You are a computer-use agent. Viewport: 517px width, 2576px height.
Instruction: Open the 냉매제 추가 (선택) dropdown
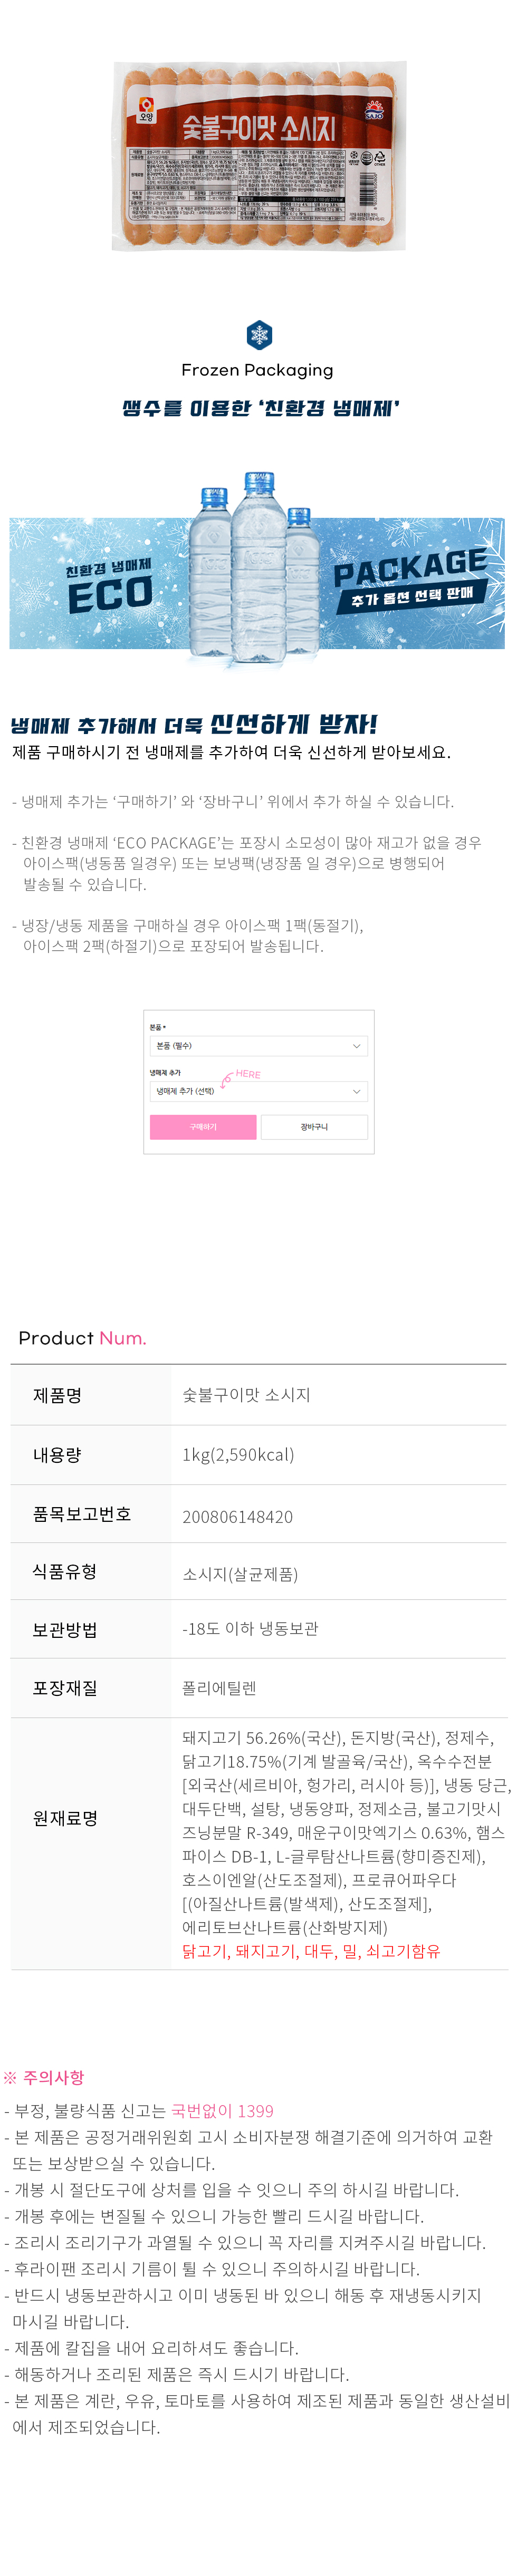click(x=258, y=1092)
